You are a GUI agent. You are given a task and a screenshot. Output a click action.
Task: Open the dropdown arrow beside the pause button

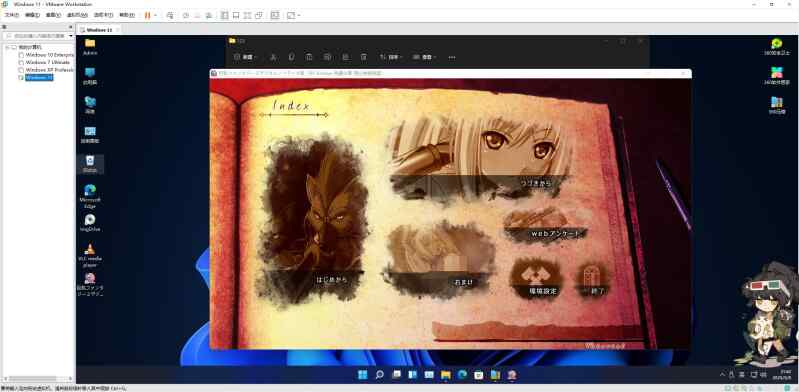(x=155, y=15)
